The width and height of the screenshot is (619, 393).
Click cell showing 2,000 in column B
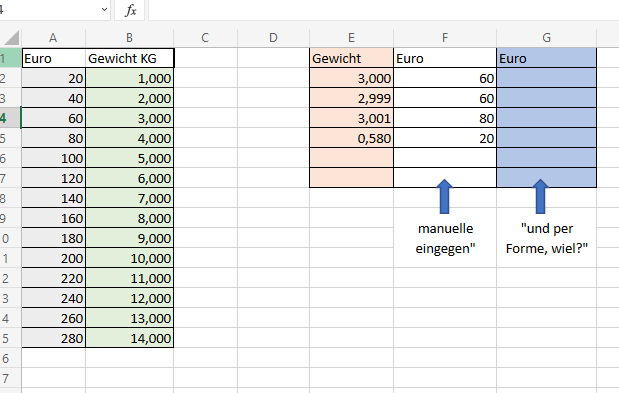pos(129,98)
